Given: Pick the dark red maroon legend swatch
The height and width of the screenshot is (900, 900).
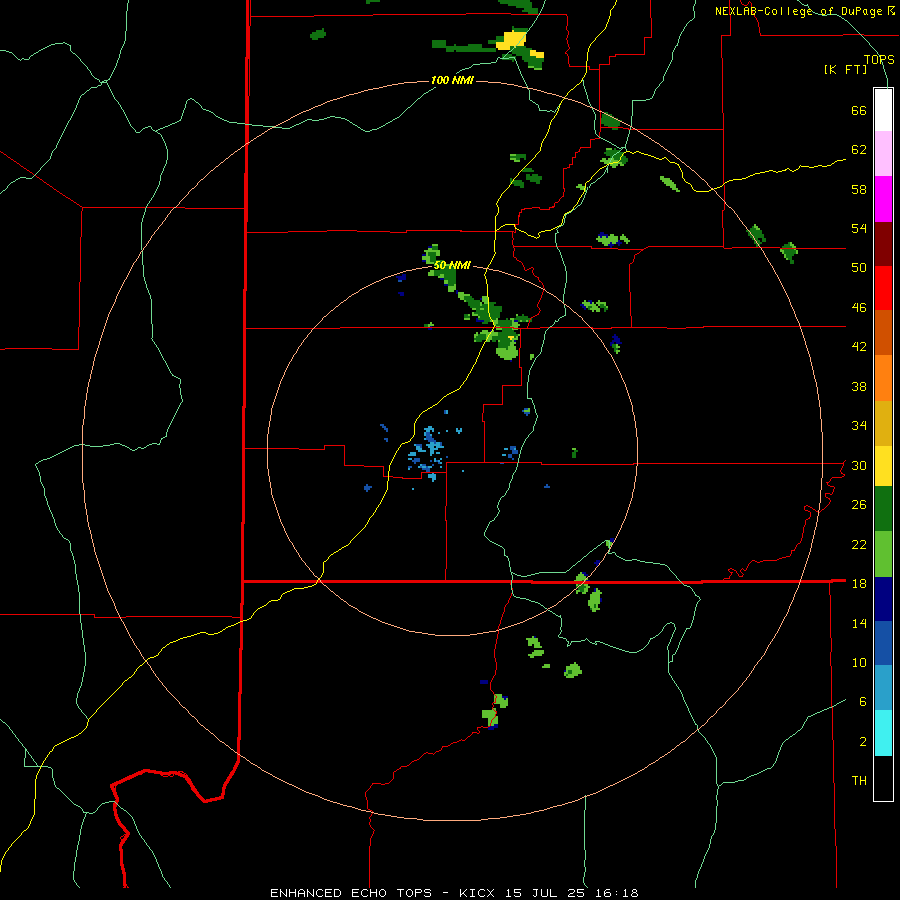Looking at the screenshot, I should click(883, 243).
